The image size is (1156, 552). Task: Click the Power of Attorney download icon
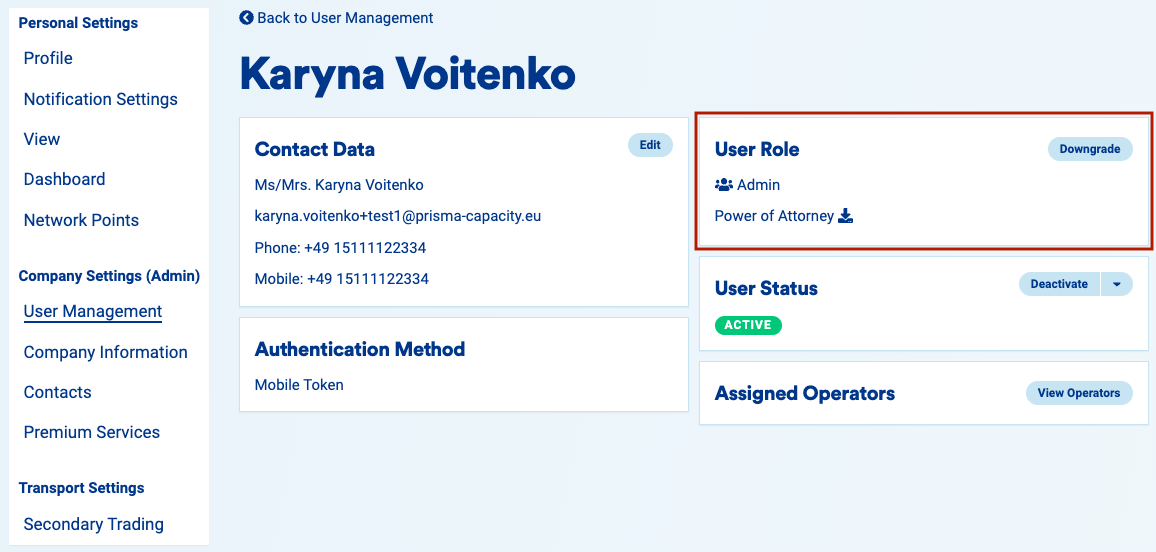pyautogui.click(x=845, y=216)
